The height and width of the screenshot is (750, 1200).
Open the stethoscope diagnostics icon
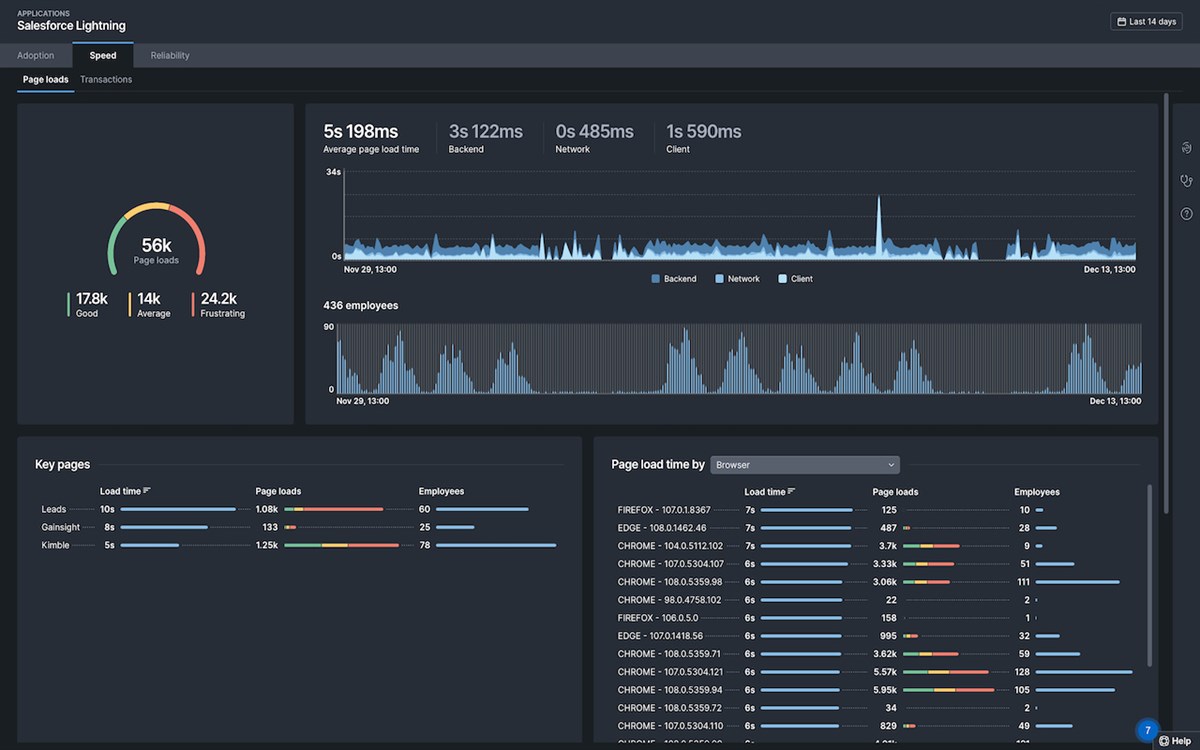click(x=1187, y=181)
